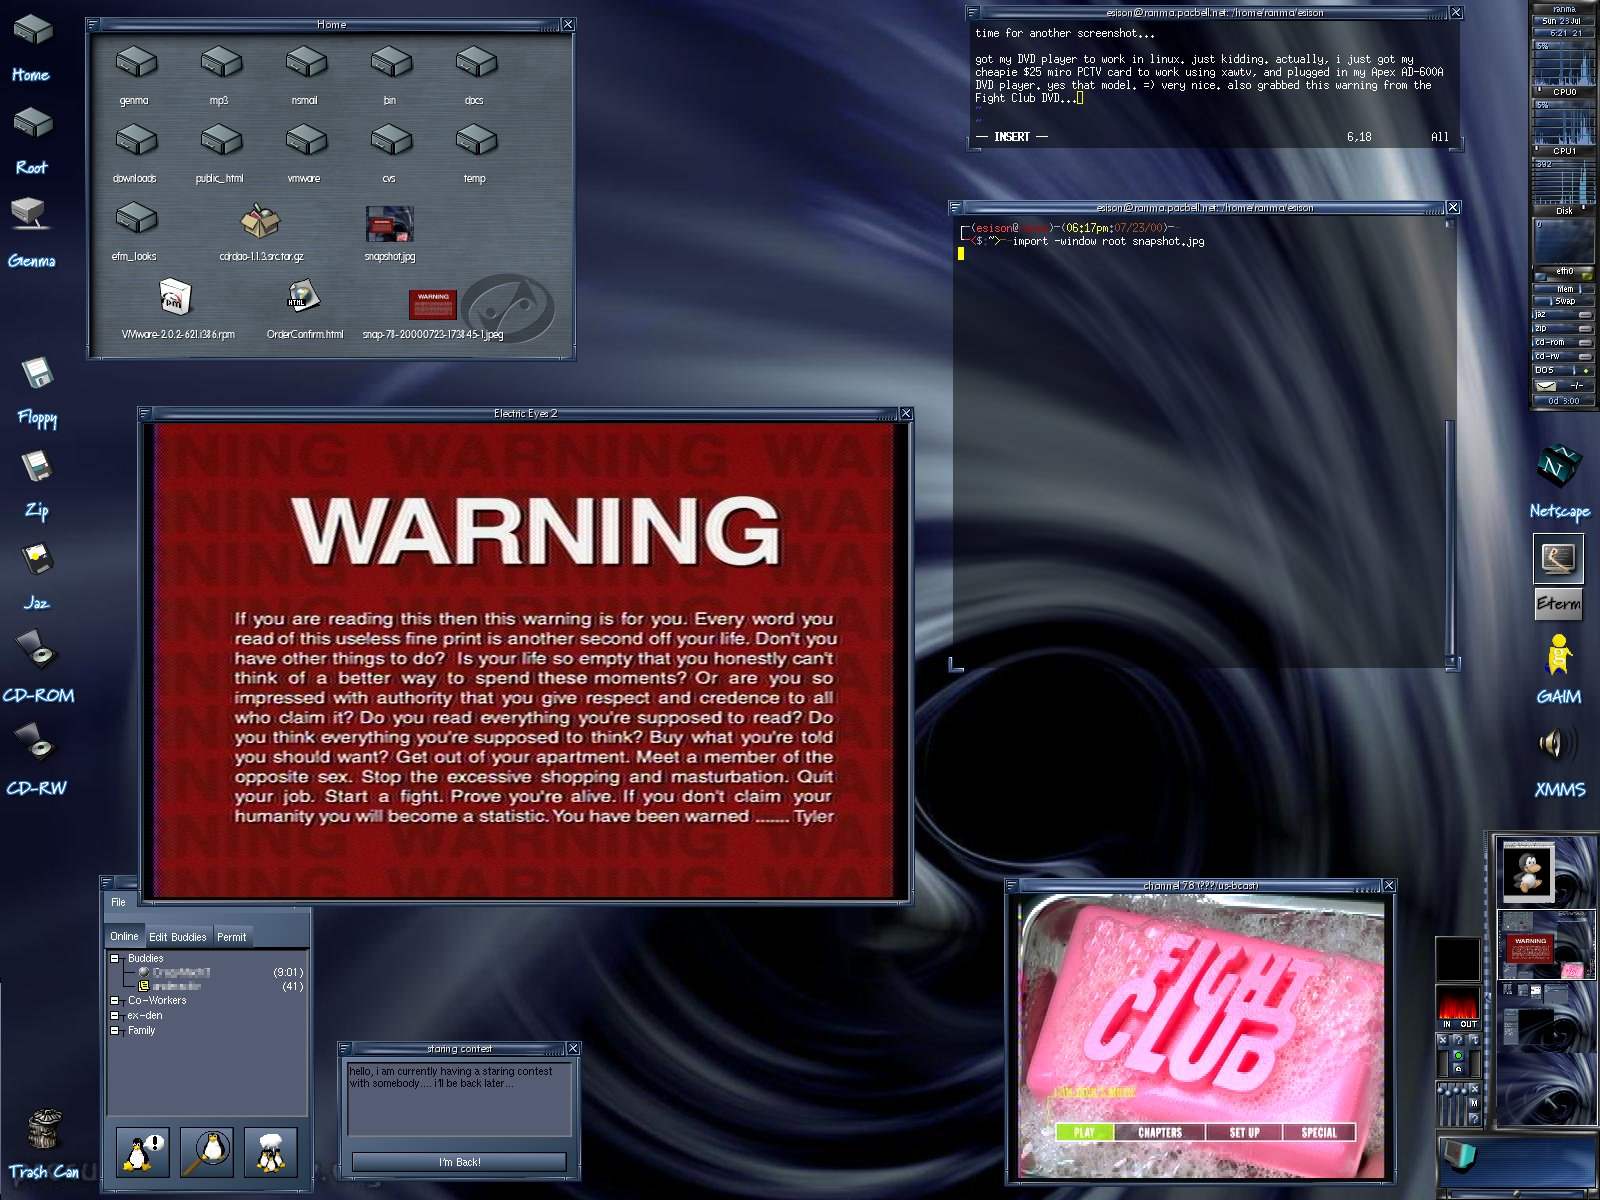Open the Trash Can icon
Viewport: 1600px width, 1200px height.
click(x=43, y=1130)
